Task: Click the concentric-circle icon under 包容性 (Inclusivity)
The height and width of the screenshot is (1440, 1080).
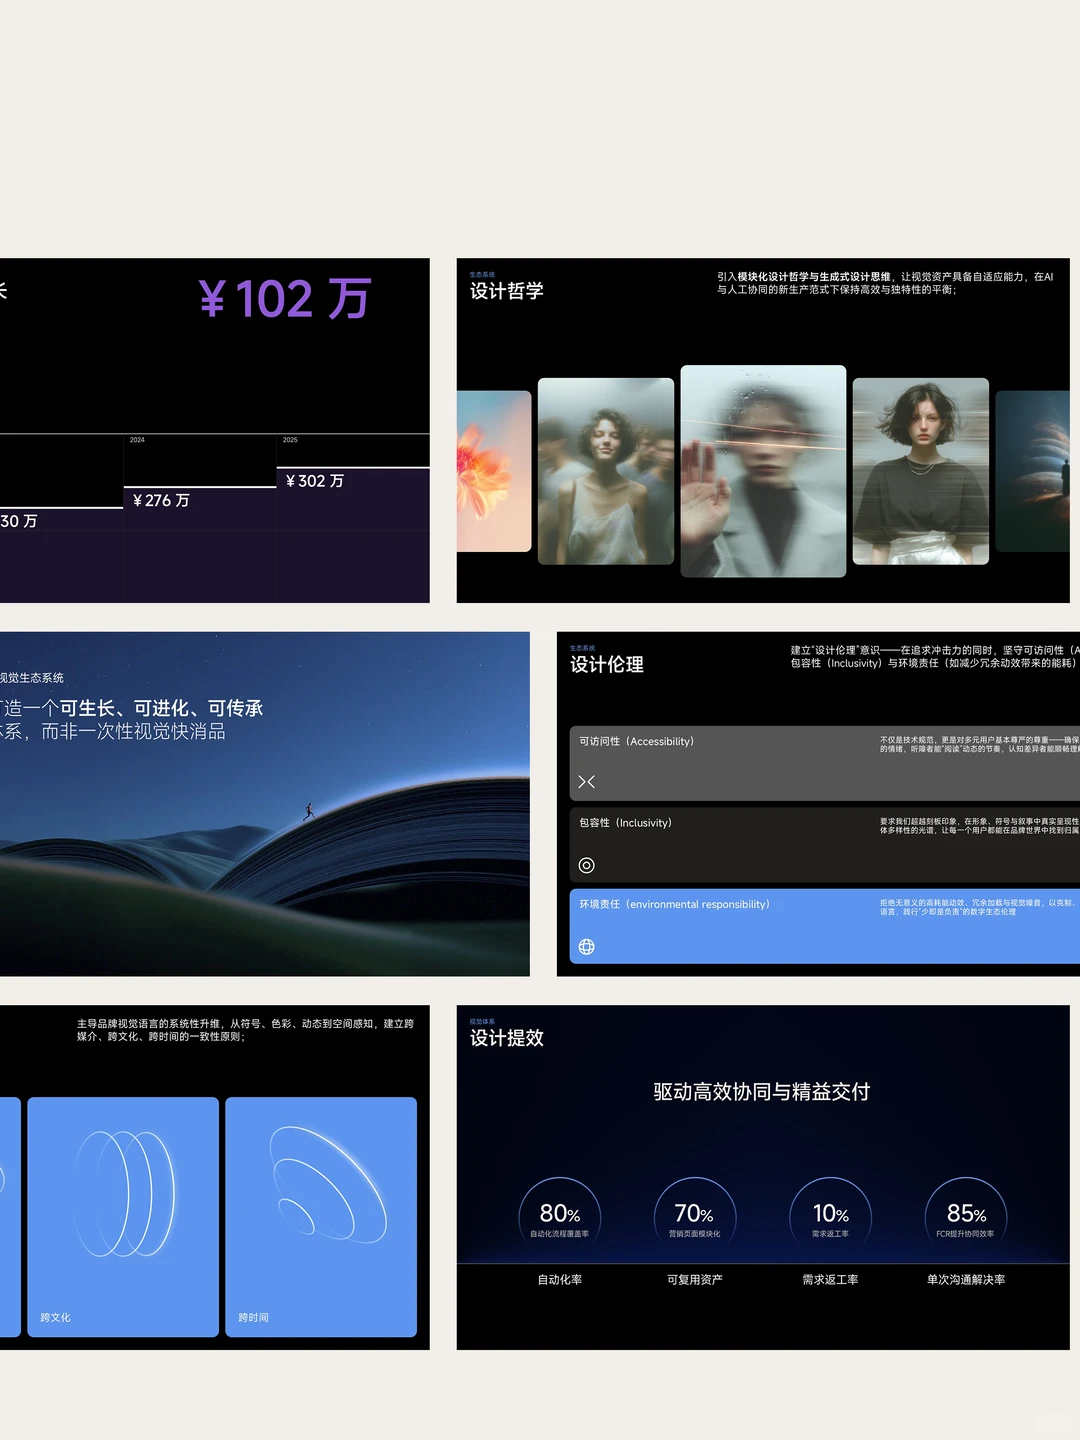Action: 587,865
